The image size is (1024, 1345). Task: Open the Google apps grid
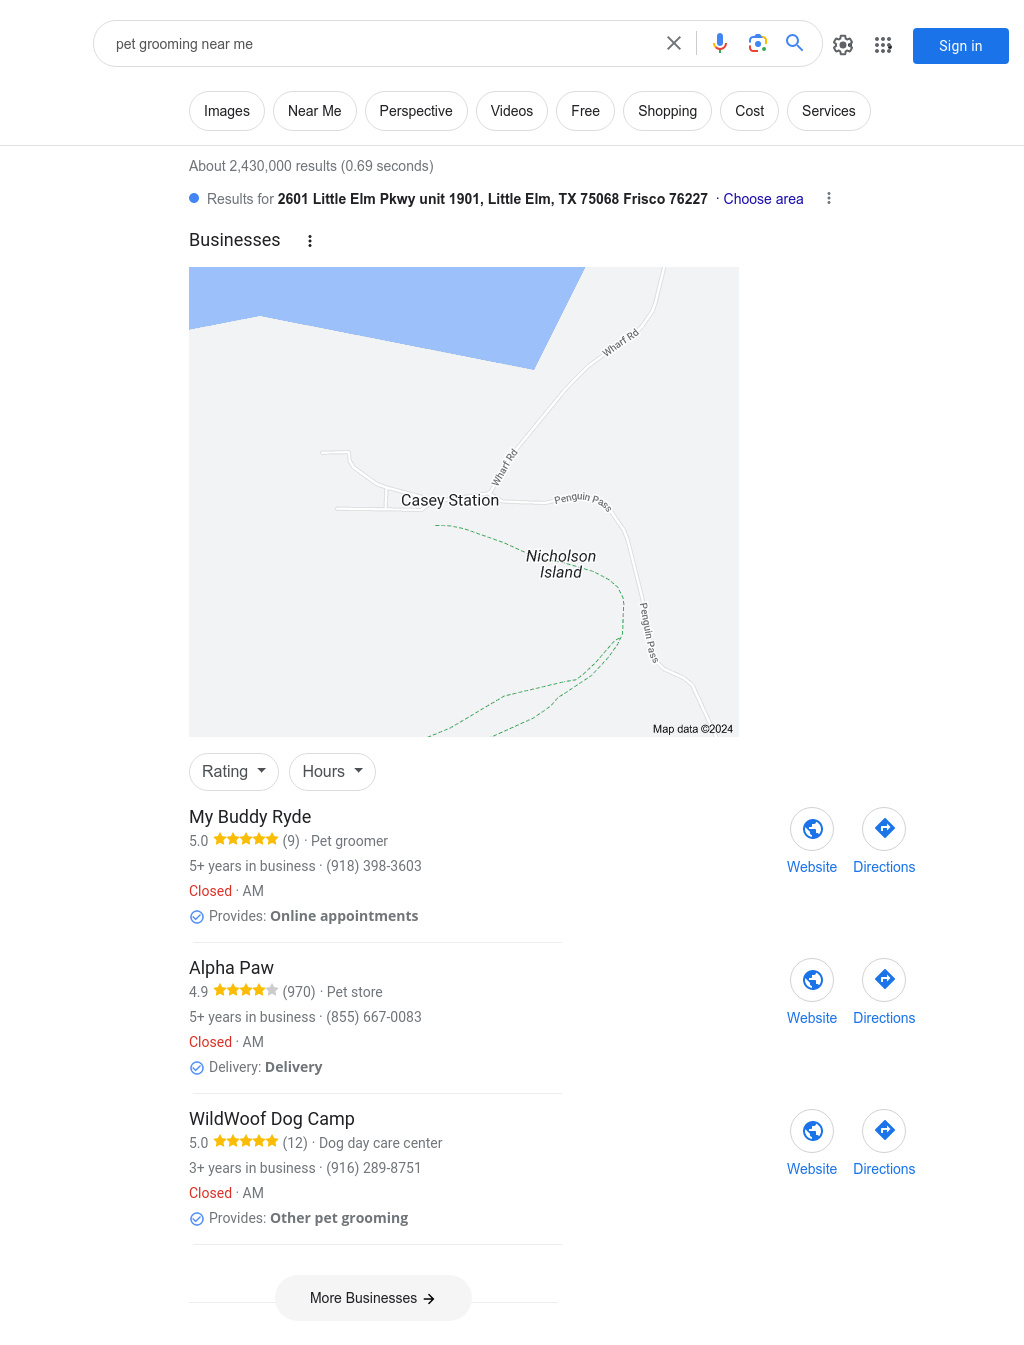[x=883, y=45]
